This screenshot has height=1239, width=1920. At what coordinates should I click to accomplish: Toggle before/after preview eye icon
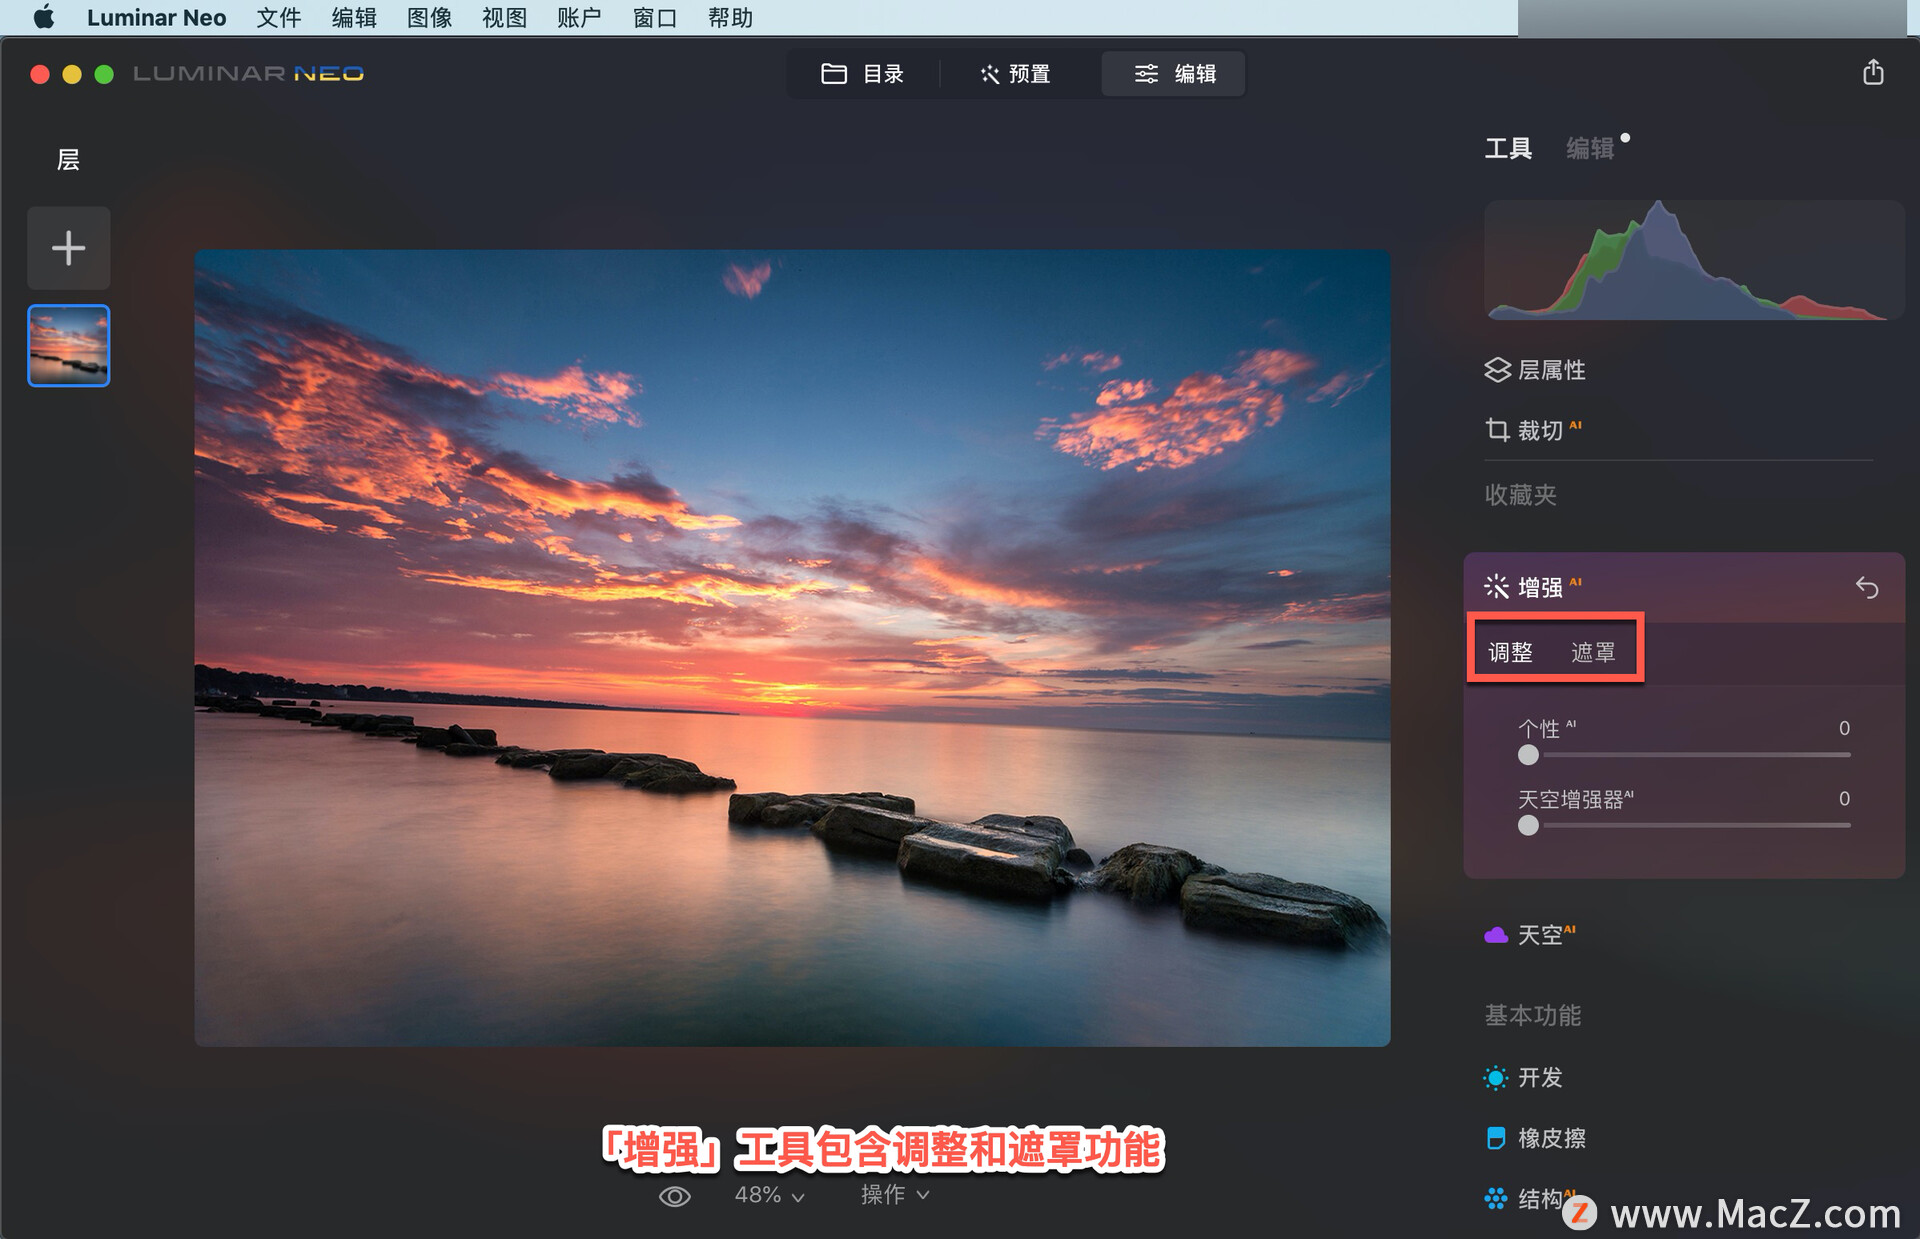[675, 1196]
